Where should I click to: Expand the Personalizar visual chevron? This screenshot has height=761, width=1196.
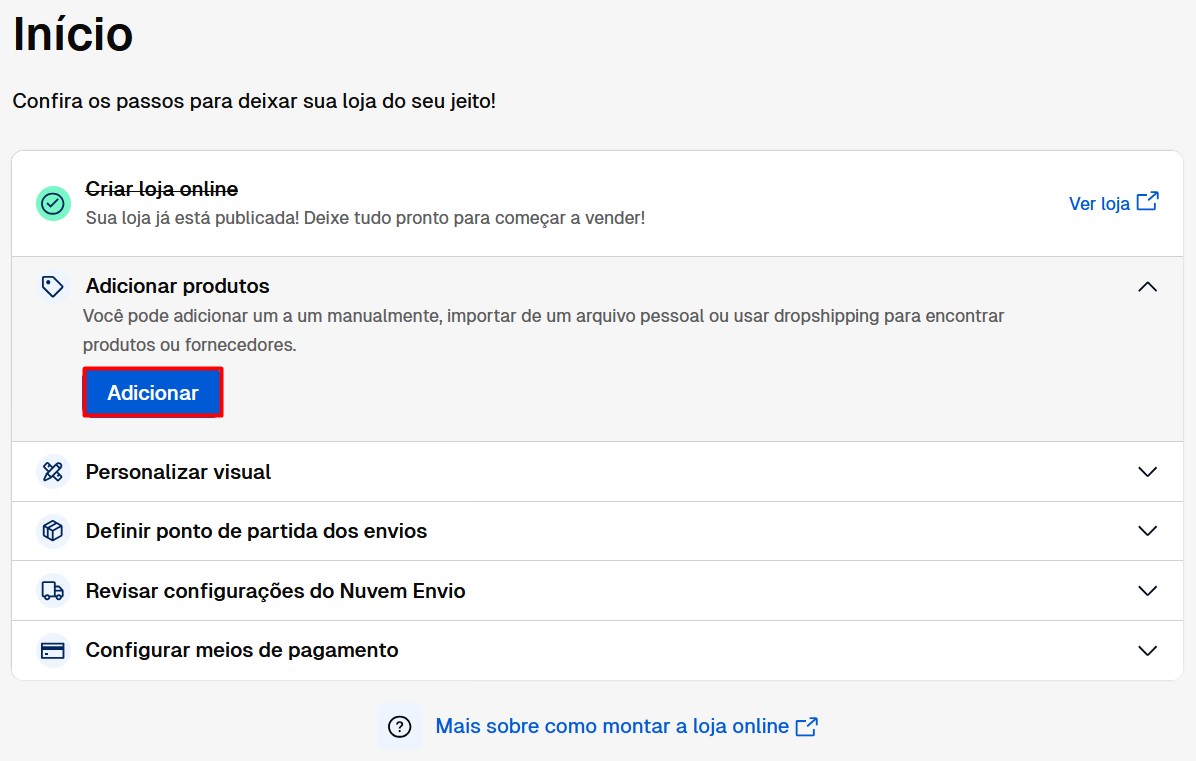pos(1147,472)
